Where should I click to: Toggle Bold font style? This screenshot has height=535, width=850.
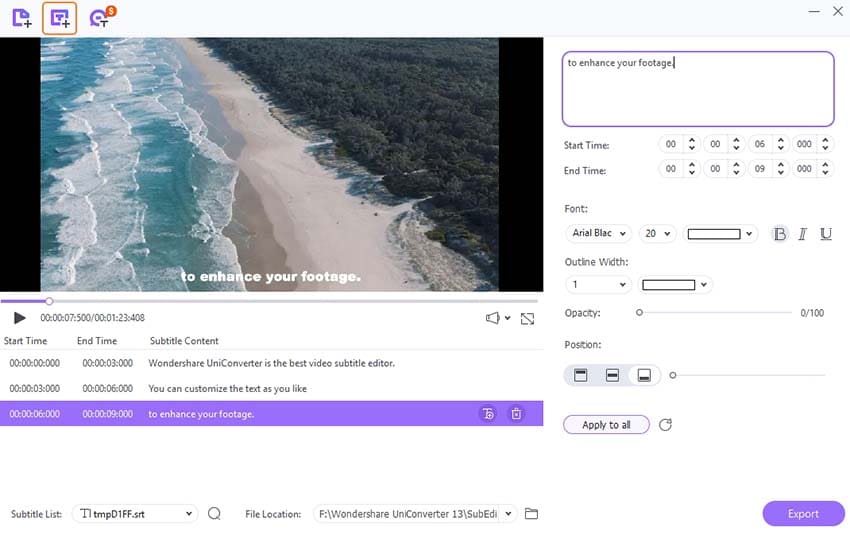pos(780,234)
